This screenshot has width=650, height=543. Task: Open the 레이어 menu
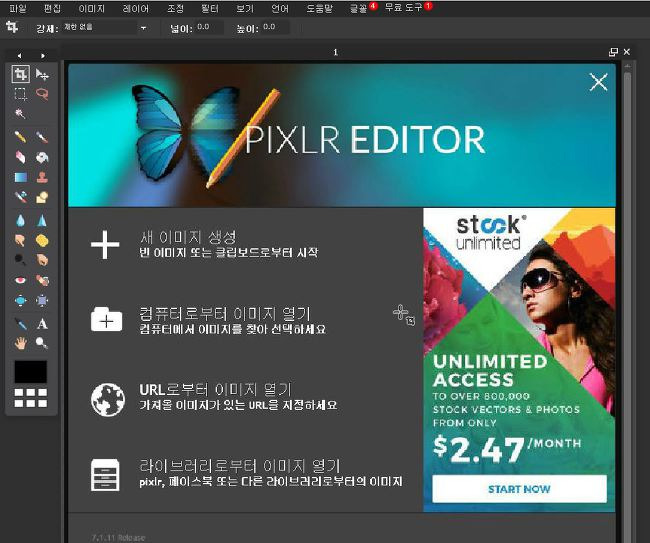(x=136, y=8)
